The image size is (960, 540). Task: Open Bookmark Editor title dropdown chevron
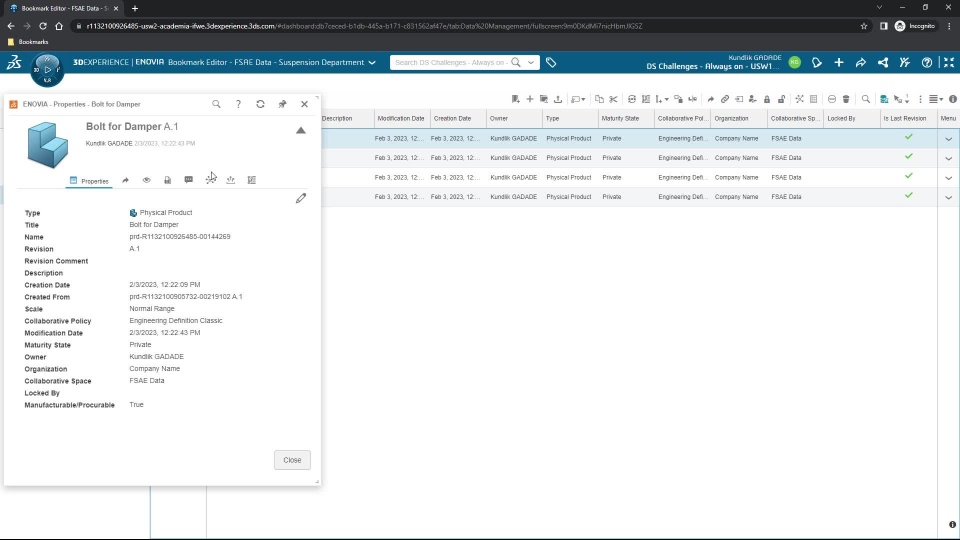(372, 62)
